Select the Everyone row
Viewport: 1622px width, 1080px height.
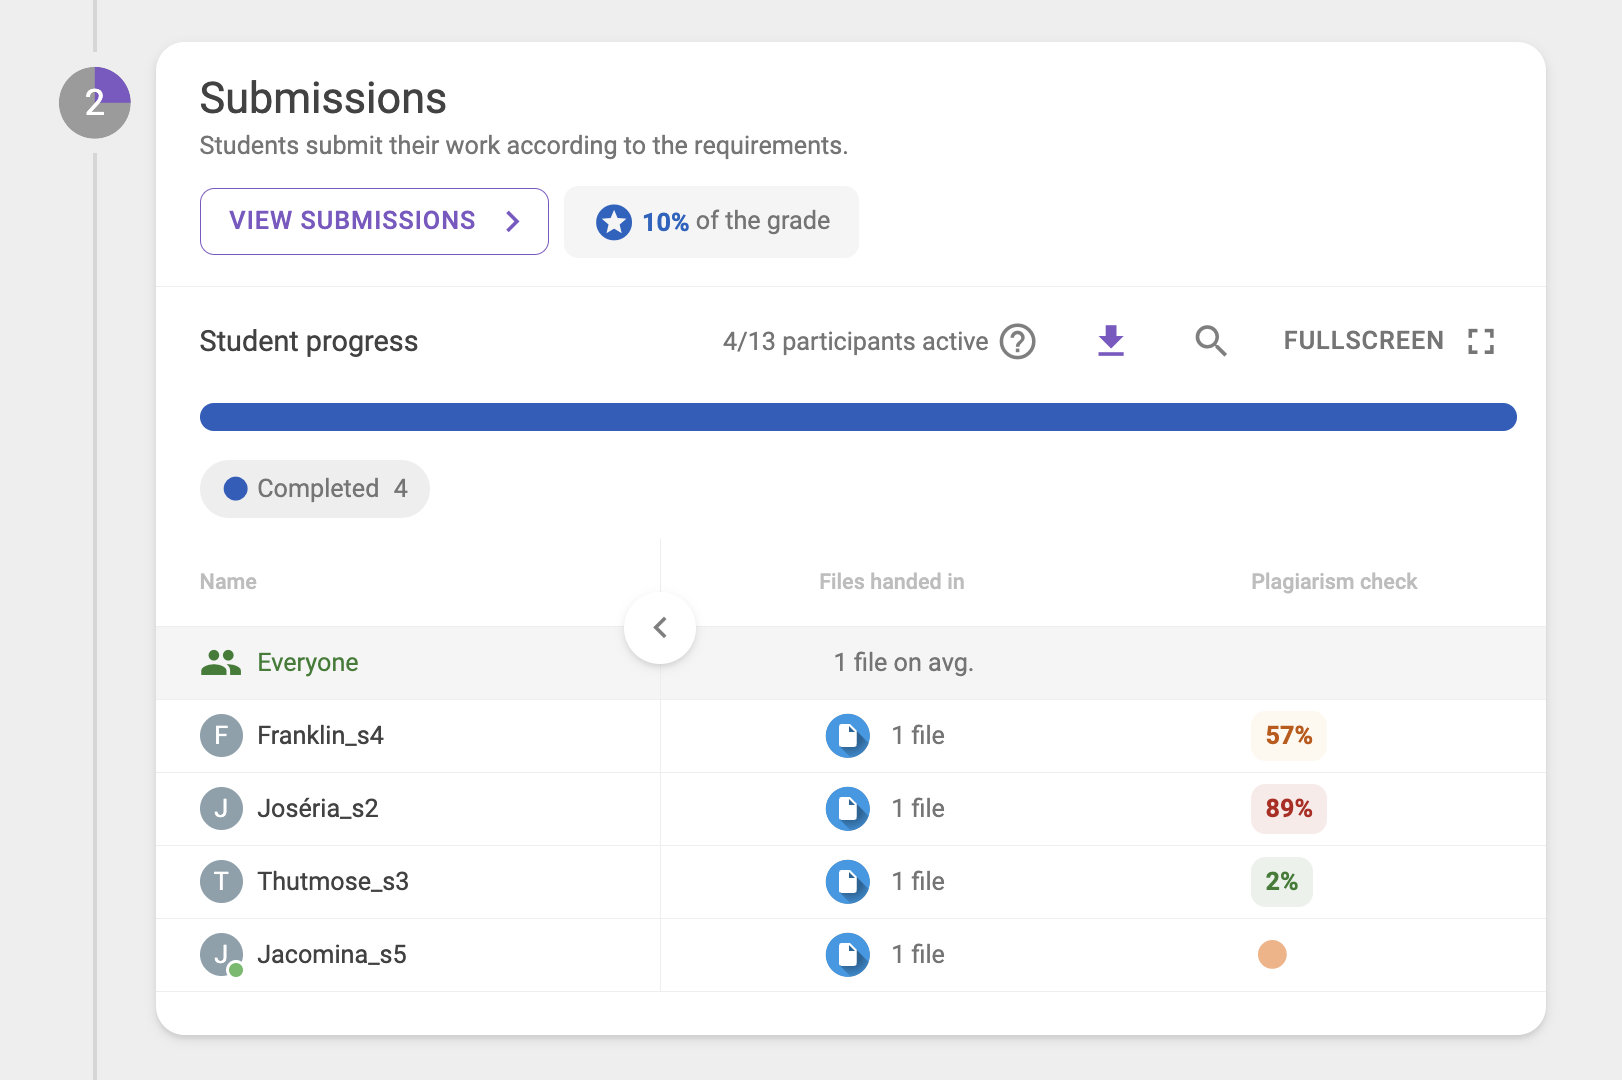tap(851, 663)
